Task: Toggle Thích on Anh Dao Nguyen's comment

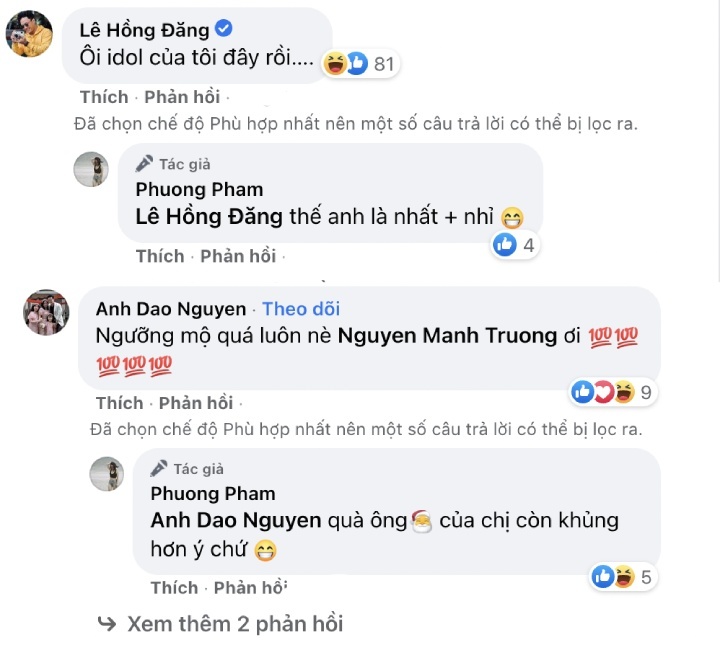Action: [119, 403]
